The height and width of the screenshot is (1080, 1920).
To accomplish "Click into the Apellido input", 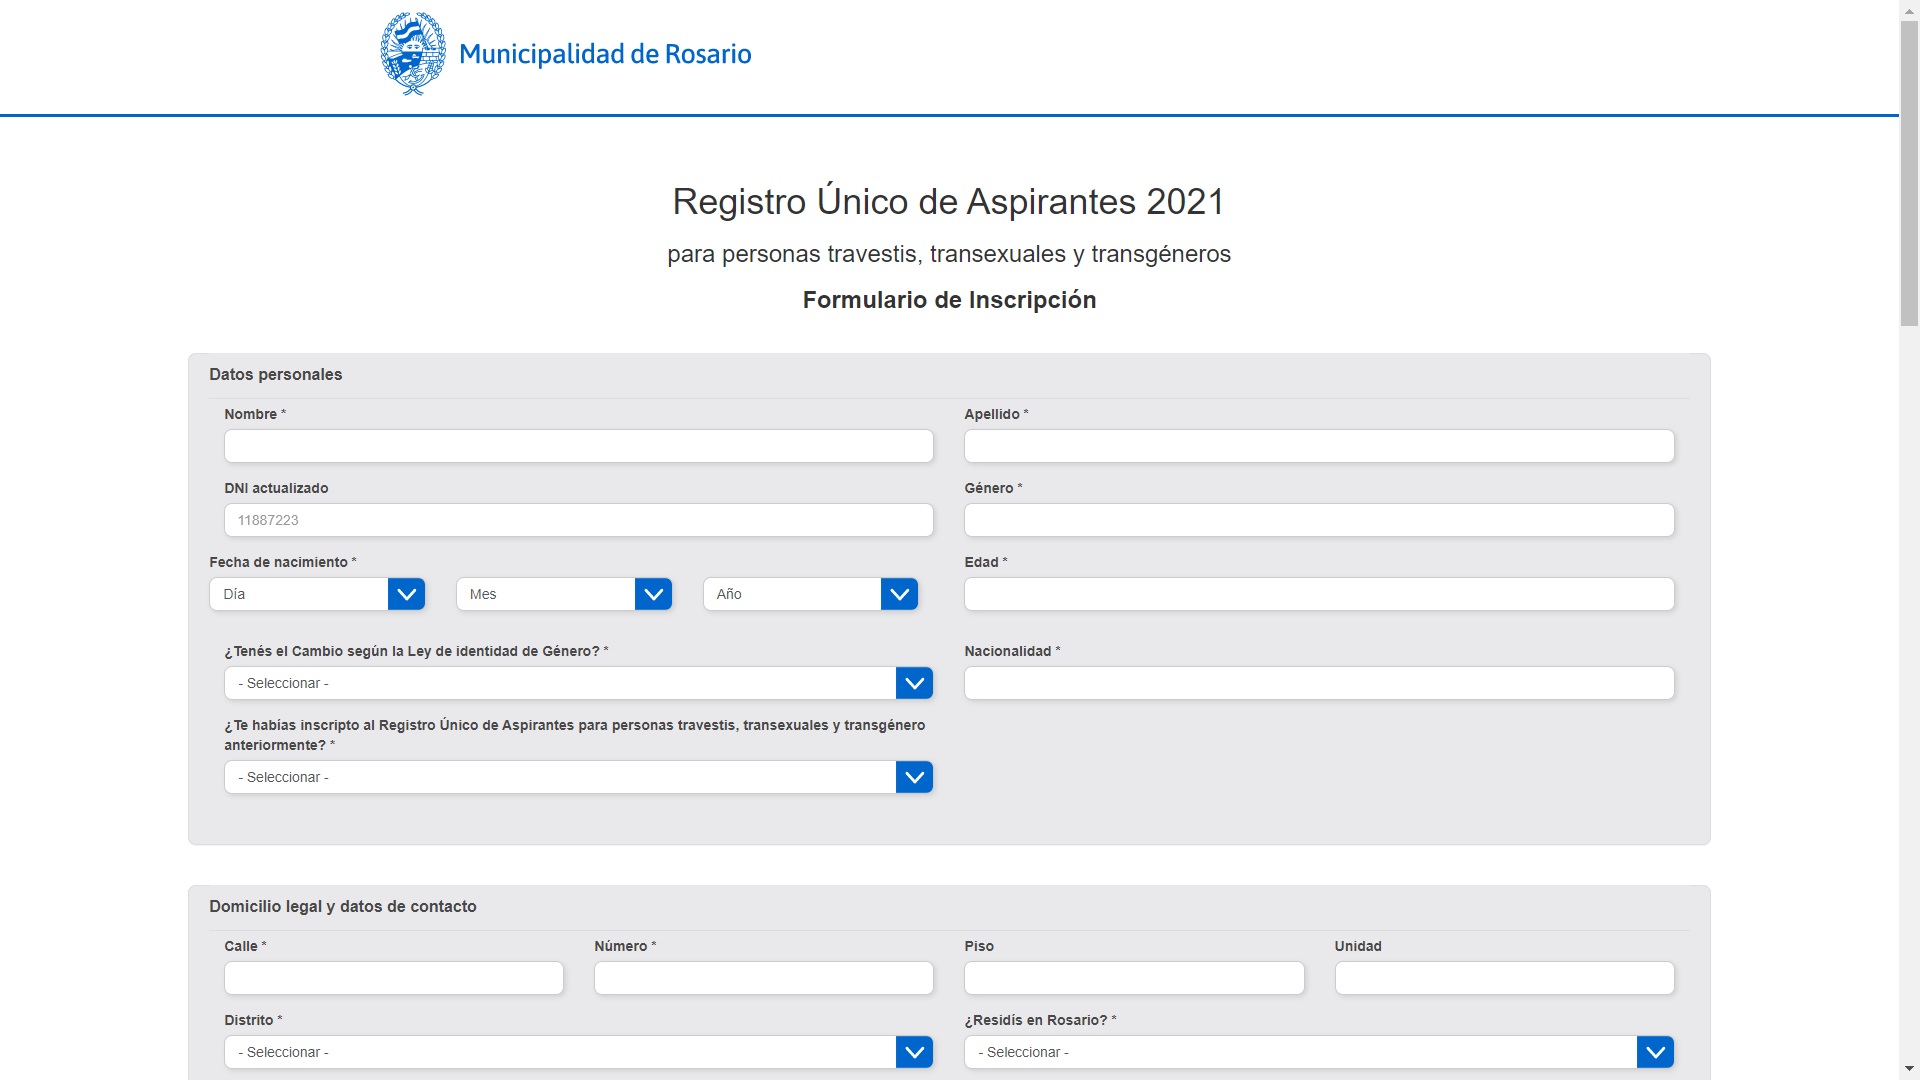I will pos(1318,446).
